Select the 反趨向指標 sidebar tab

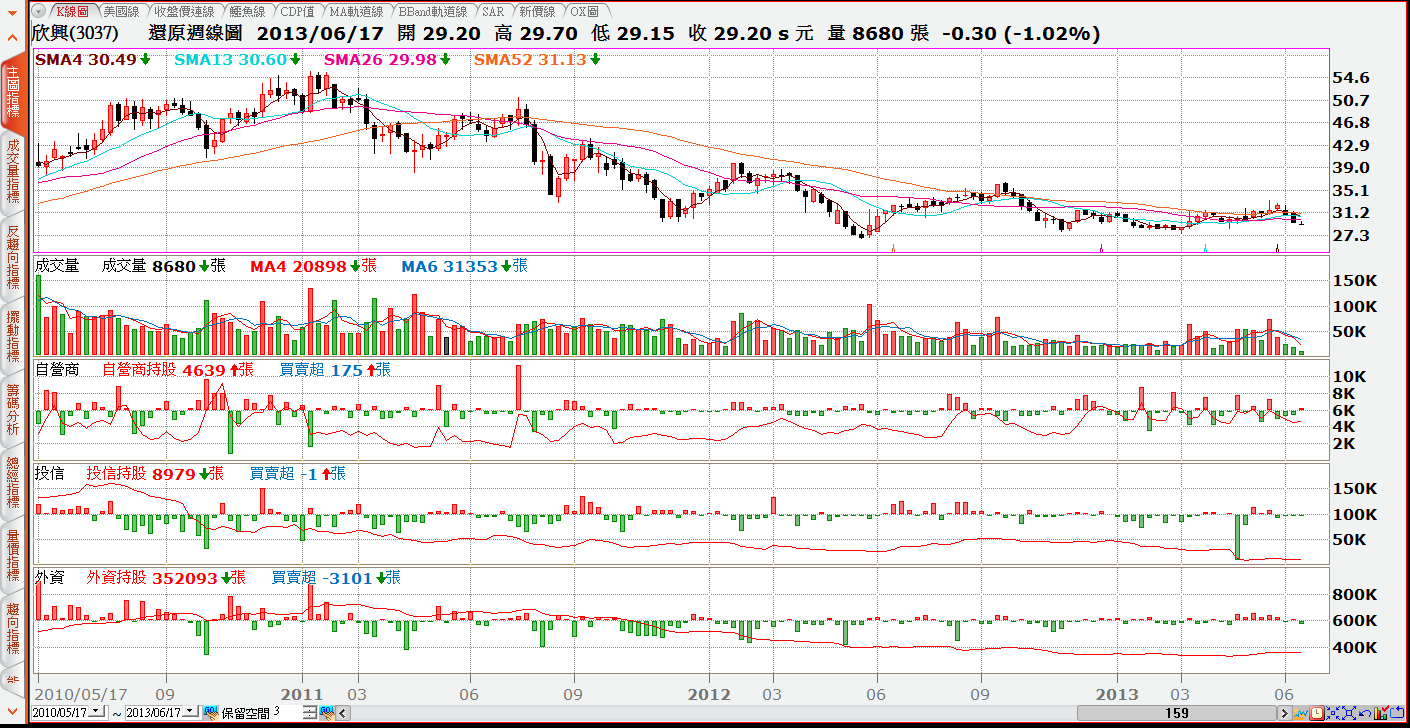click(12, 256)
